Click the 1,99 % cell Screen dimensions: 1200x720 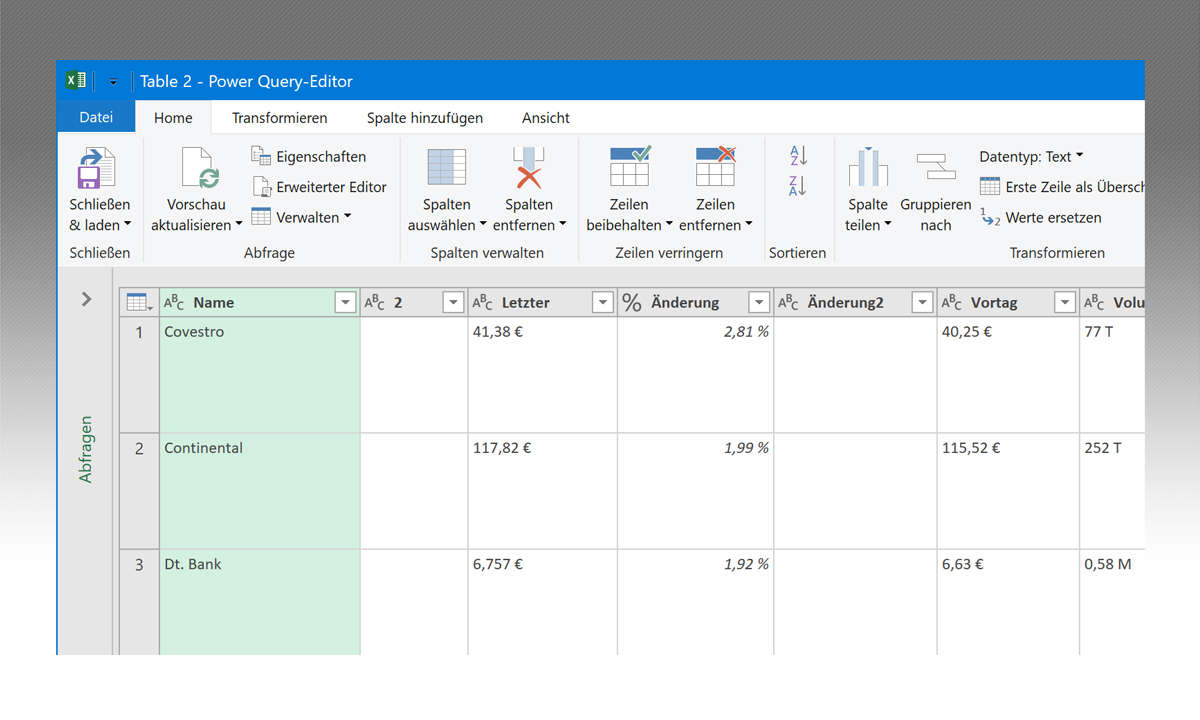(695, 491)
